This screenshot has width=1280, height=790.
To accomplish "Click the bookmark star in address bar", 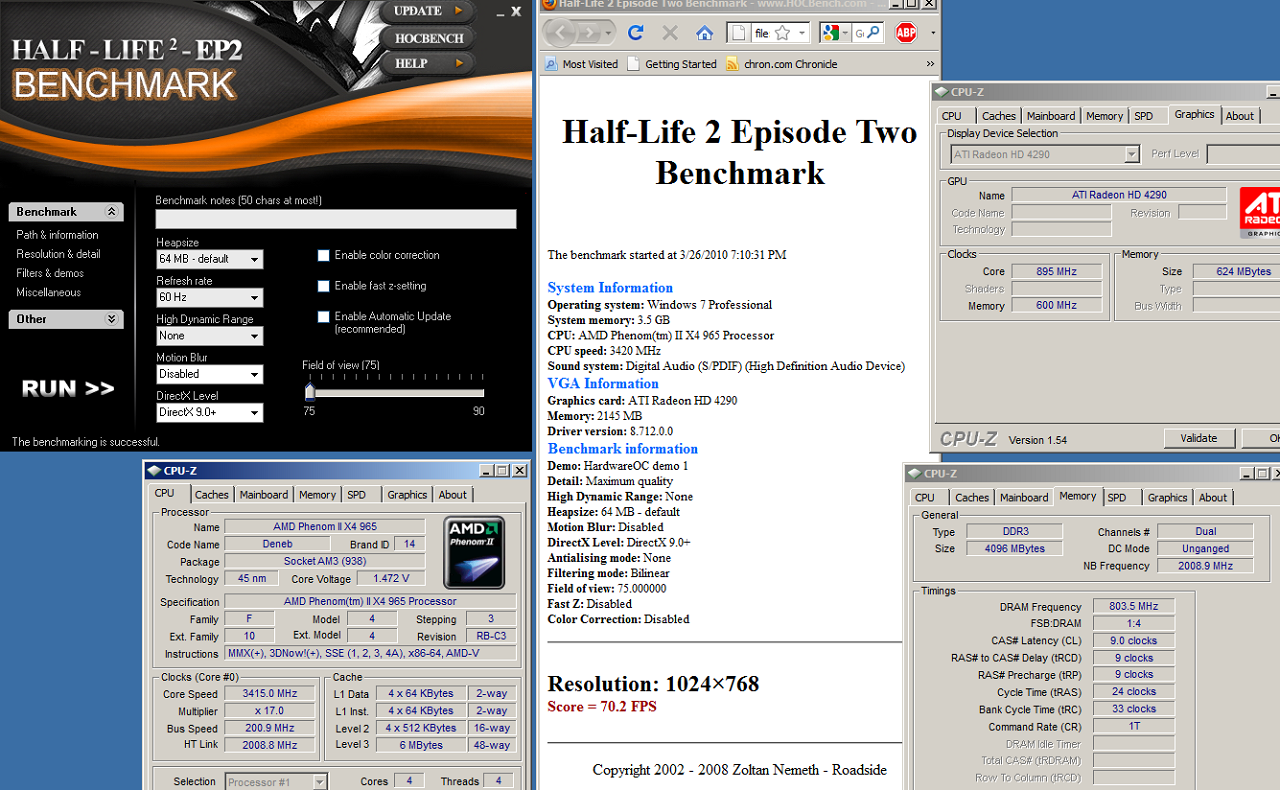I will coord(783,33).
